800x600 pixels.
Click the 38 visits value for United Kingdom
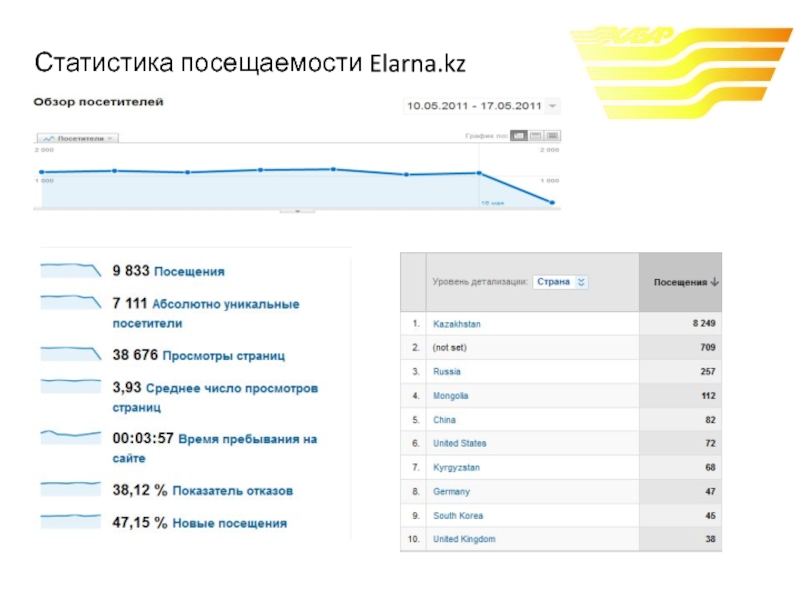pyautogui.click(x=710, y=539)
